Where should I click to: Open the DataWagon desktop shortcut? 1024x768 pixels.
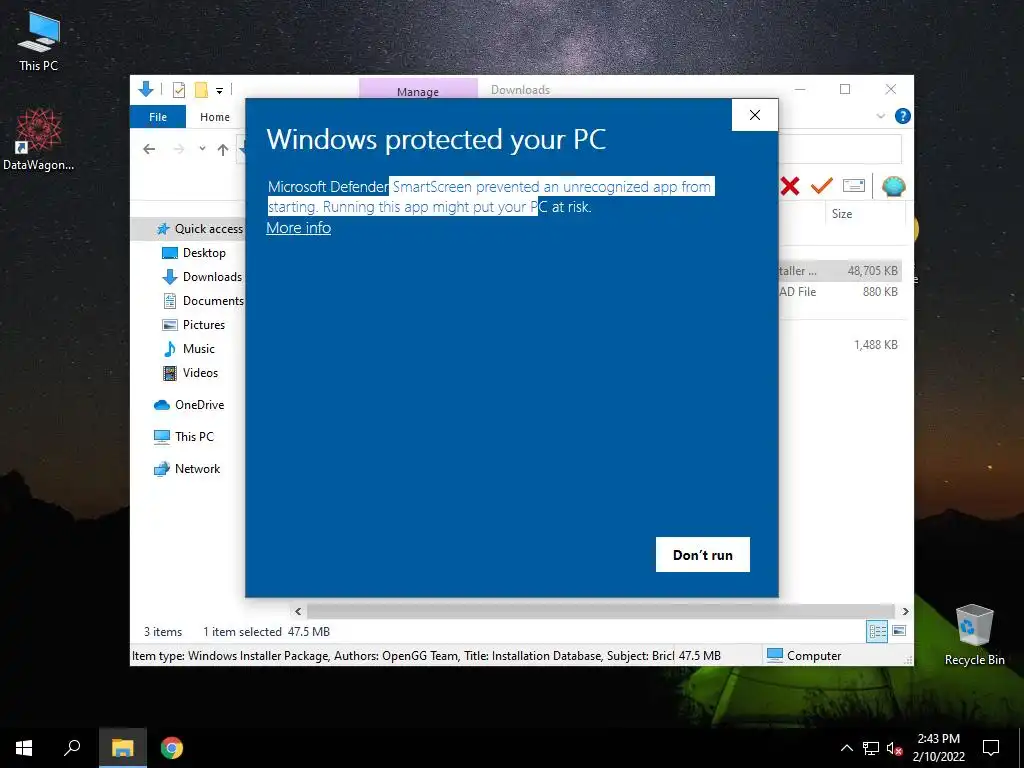(x=39, y=140)
